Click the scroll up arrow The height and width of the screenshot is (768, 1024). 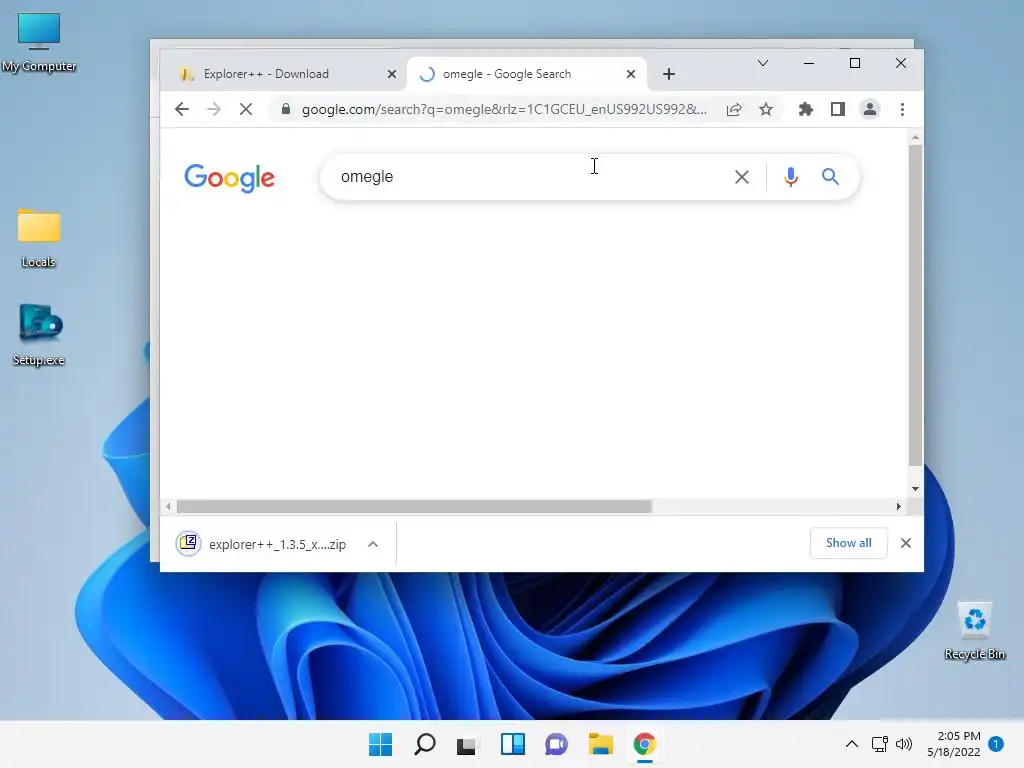click(916, 137)
